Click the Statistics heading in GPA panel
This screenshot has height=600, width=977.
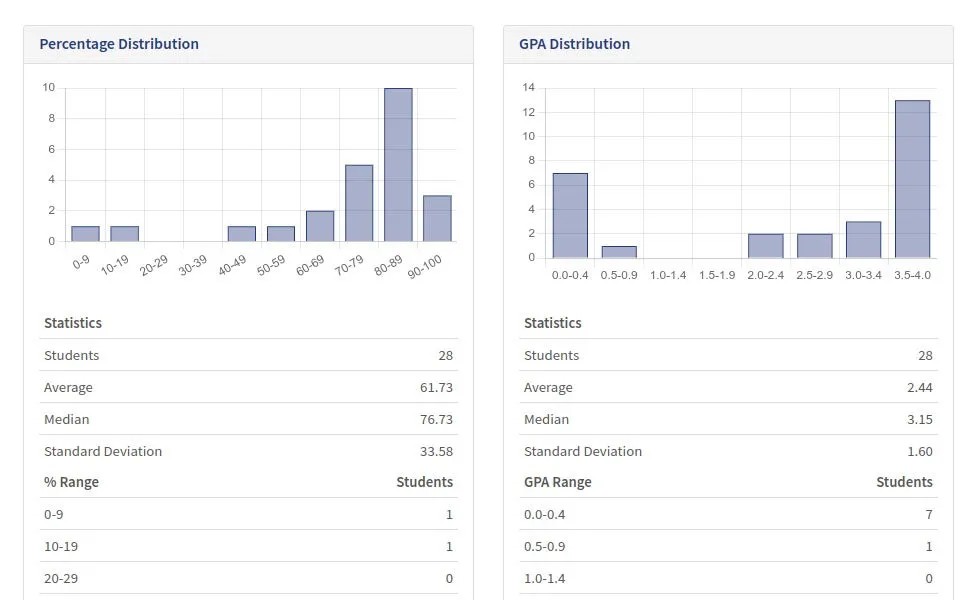tap(553, 323)
